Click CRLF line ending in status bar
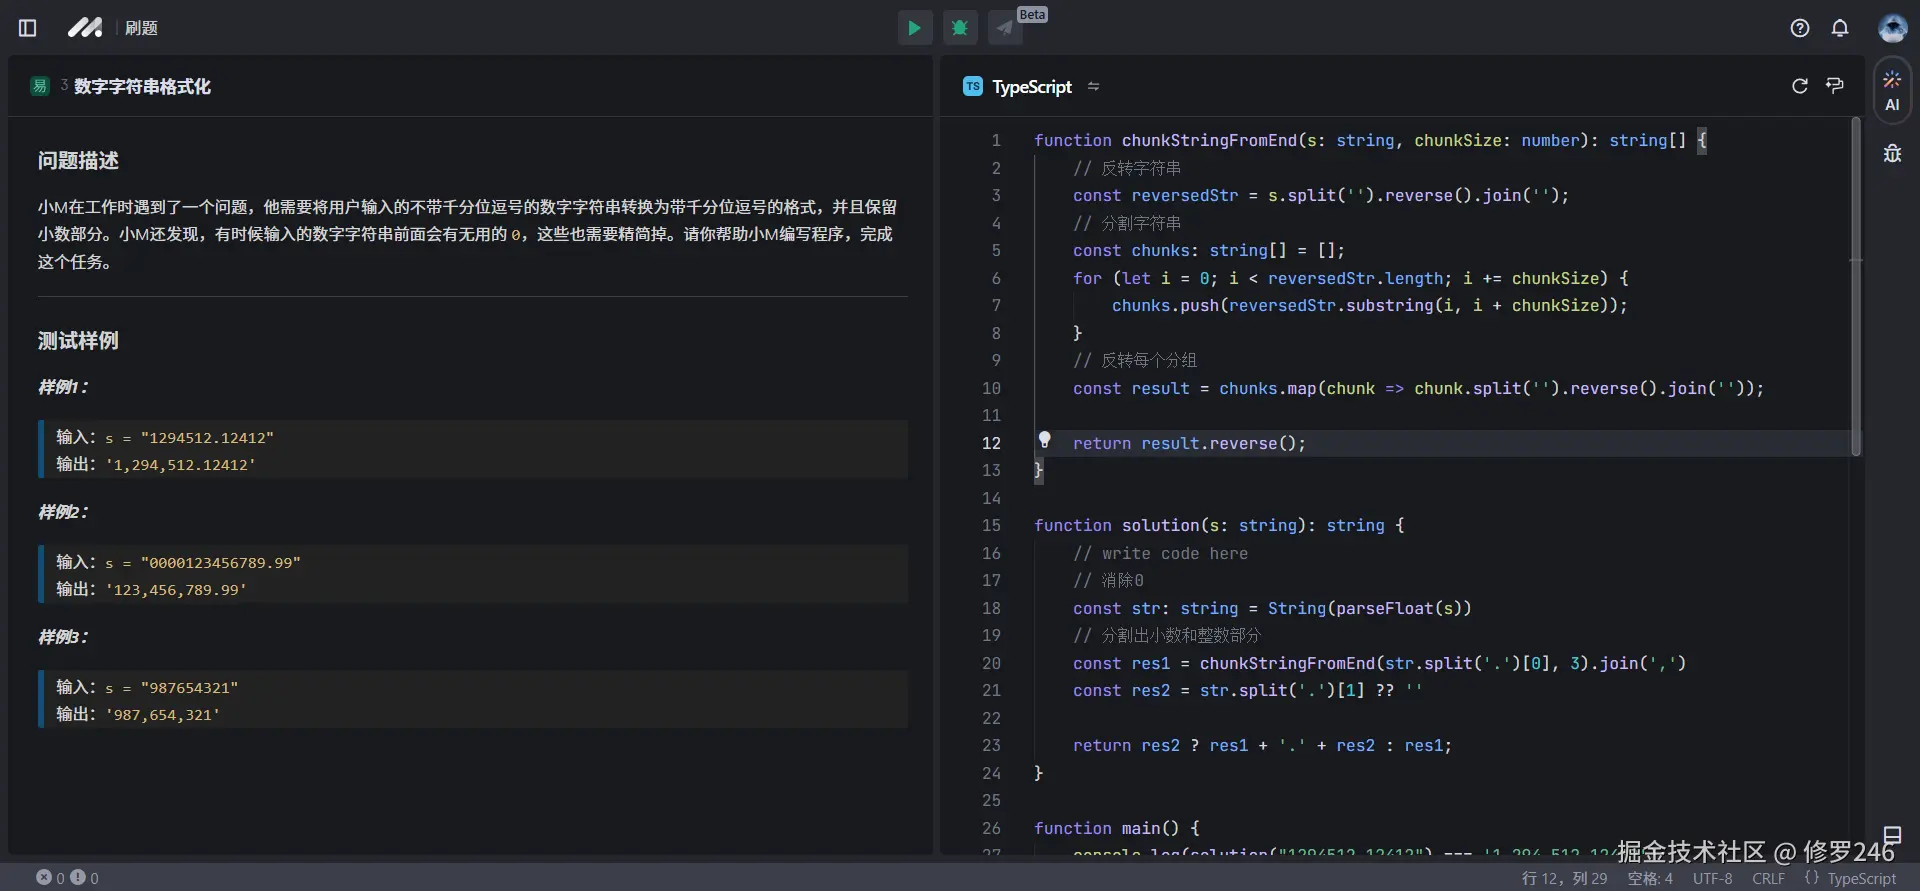Viewport: 1920px width, 891px height. tap(1768, 878)
